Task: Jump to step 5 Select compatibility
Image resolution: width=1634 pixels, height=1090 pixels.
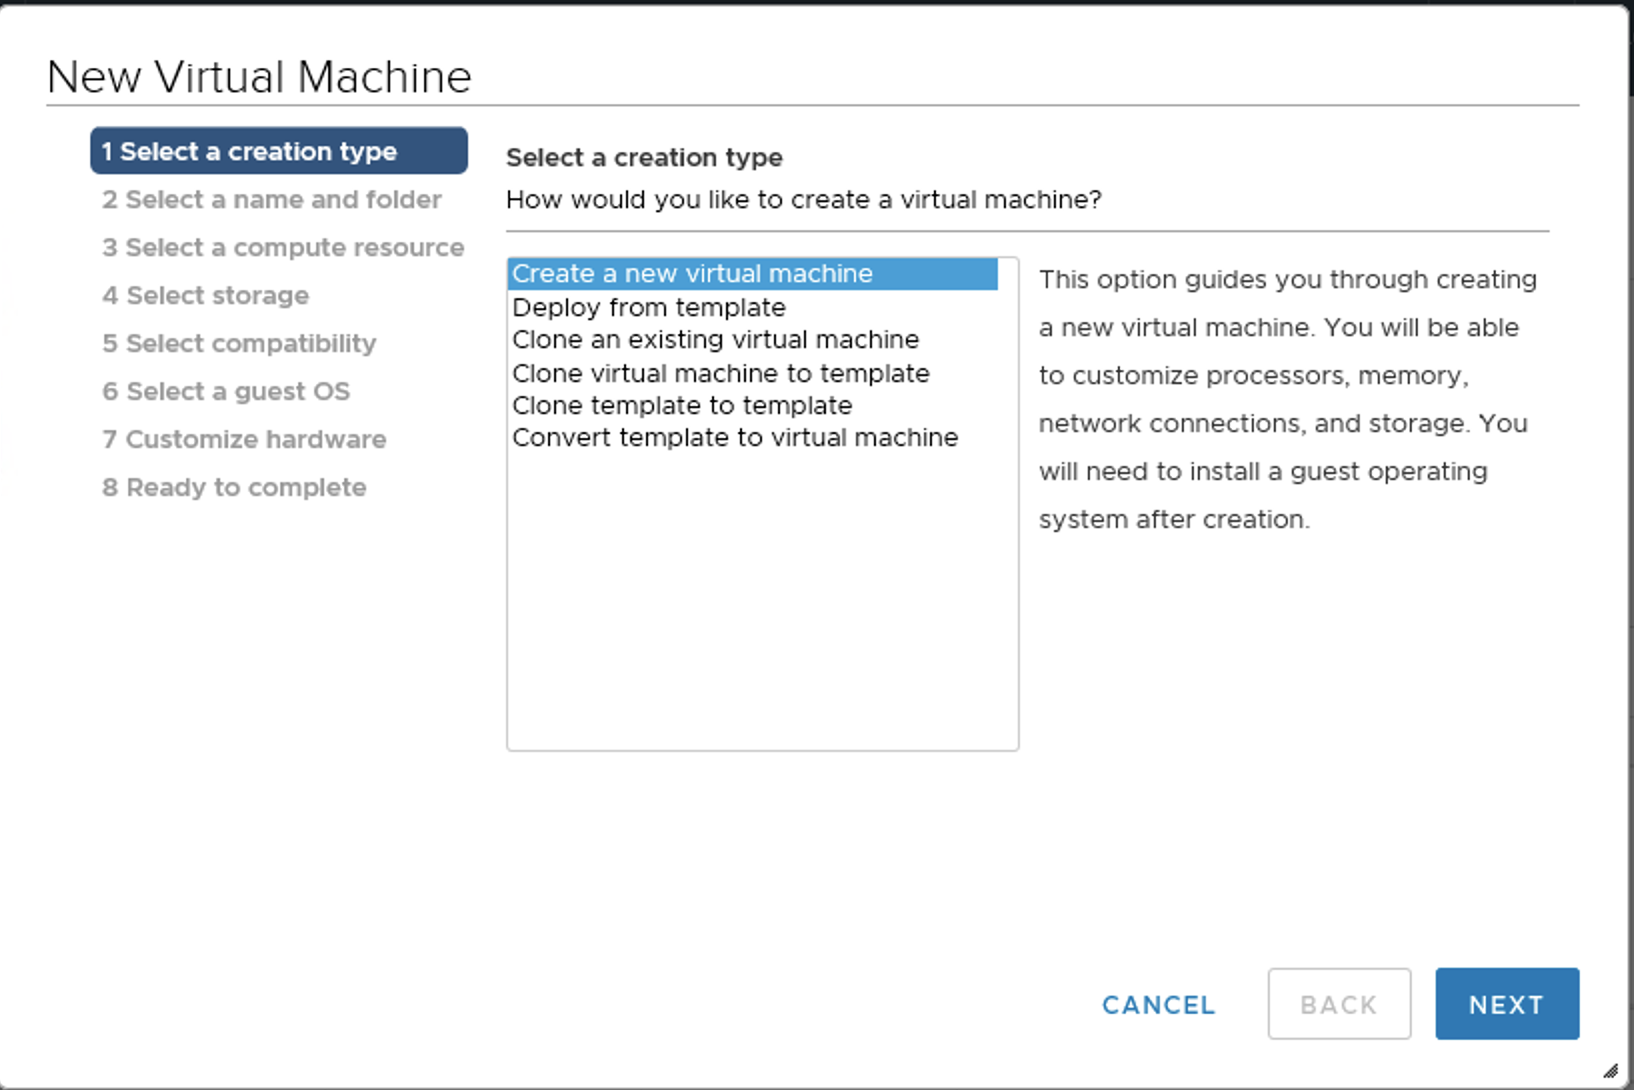Action: pyautogui.click(x=239, y=343)
